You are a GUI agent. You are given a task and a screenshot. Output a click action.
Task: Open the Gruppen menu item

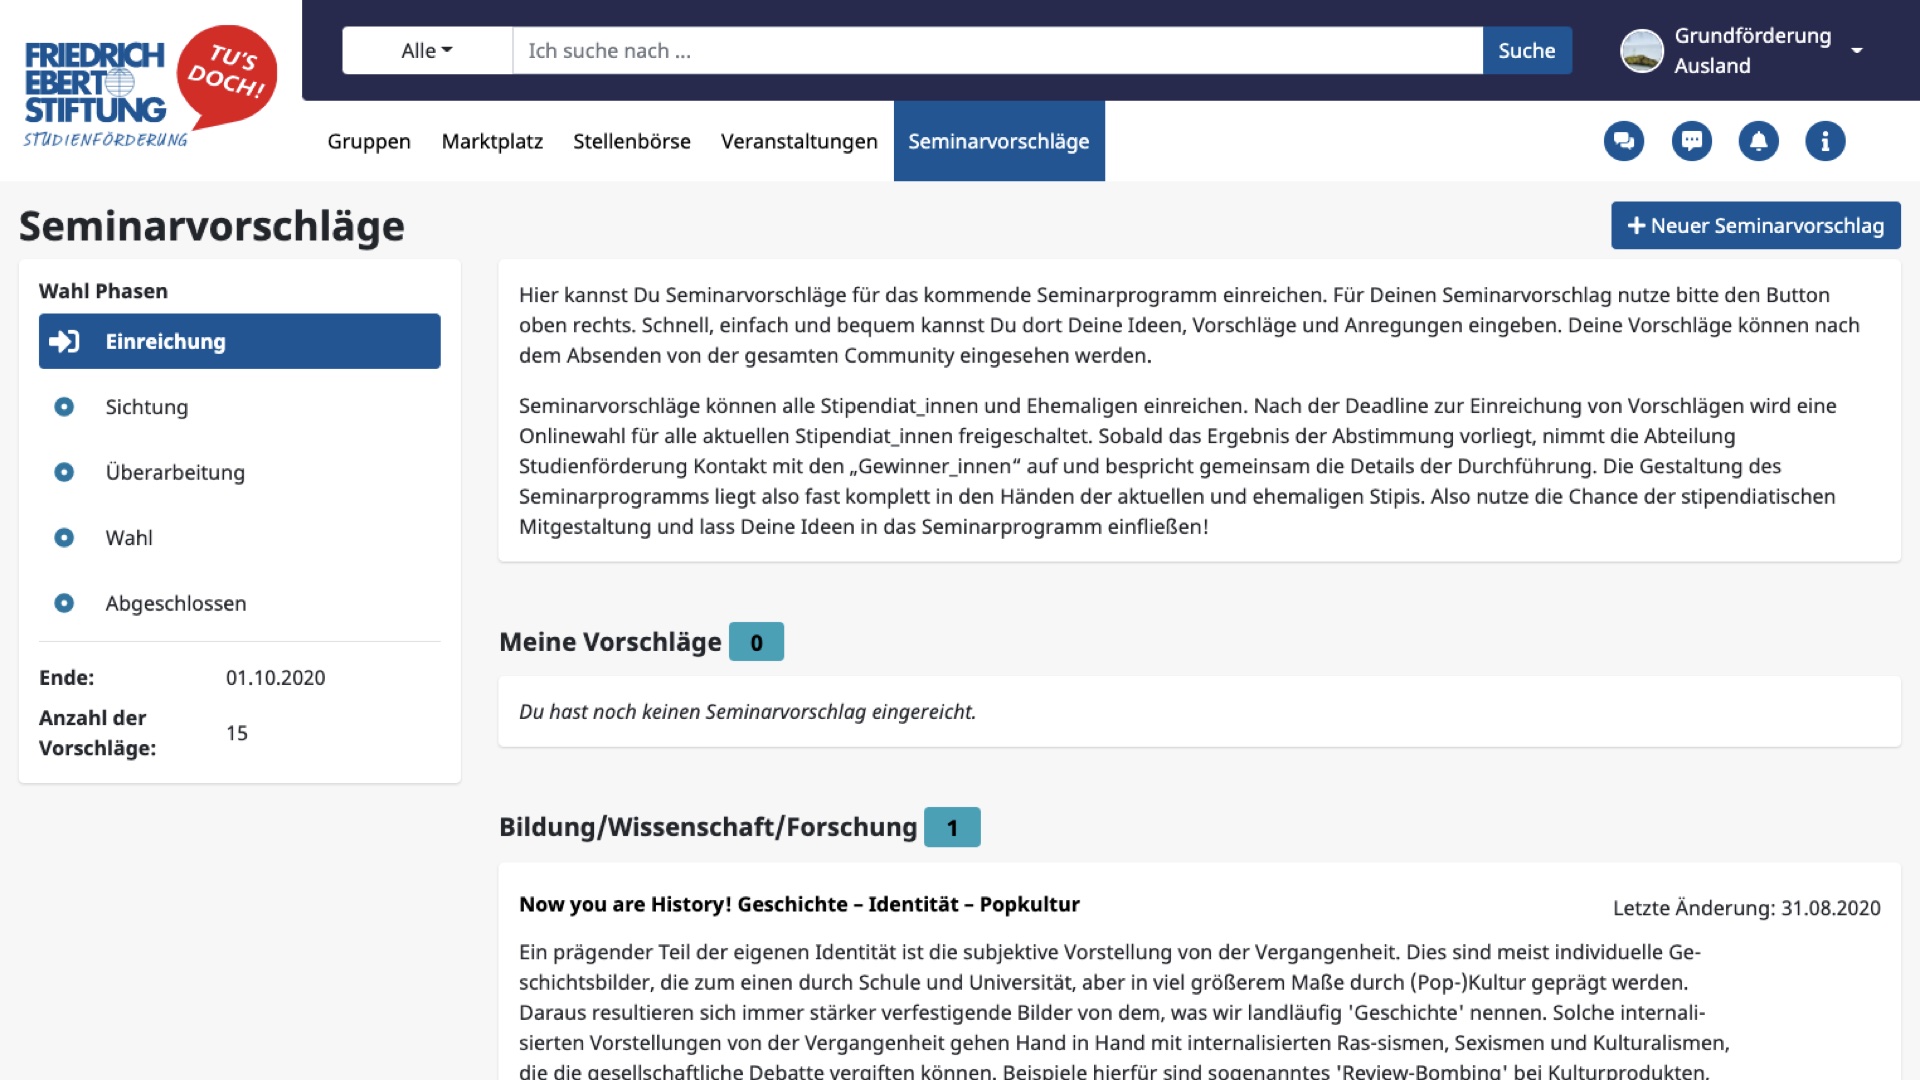coord(369,142)
